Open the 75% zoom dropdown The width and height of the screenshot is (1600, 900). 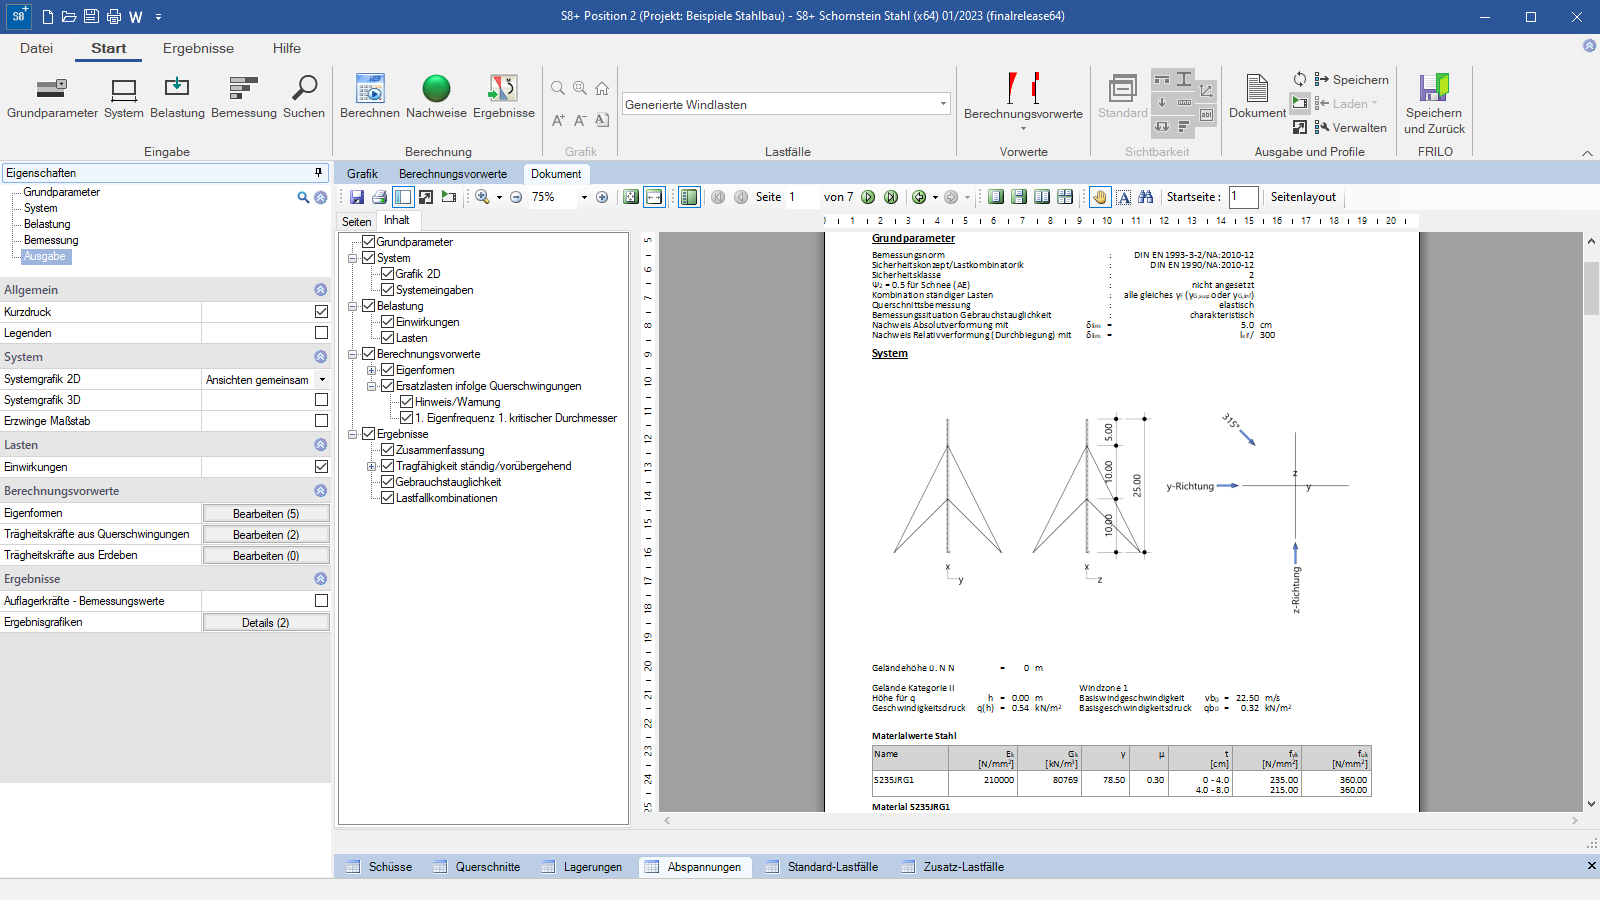point(584,197)
